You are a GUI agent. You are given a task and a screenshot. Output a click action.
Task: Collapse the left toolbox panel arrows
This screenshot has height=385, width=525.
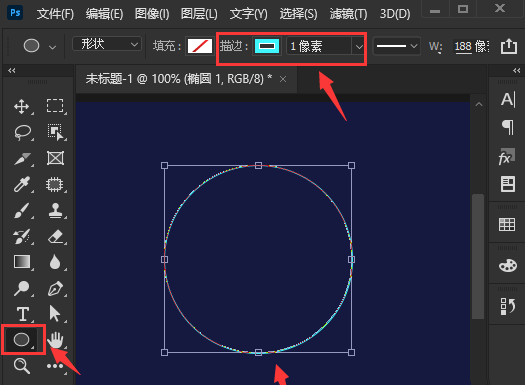tap(12, 70)
